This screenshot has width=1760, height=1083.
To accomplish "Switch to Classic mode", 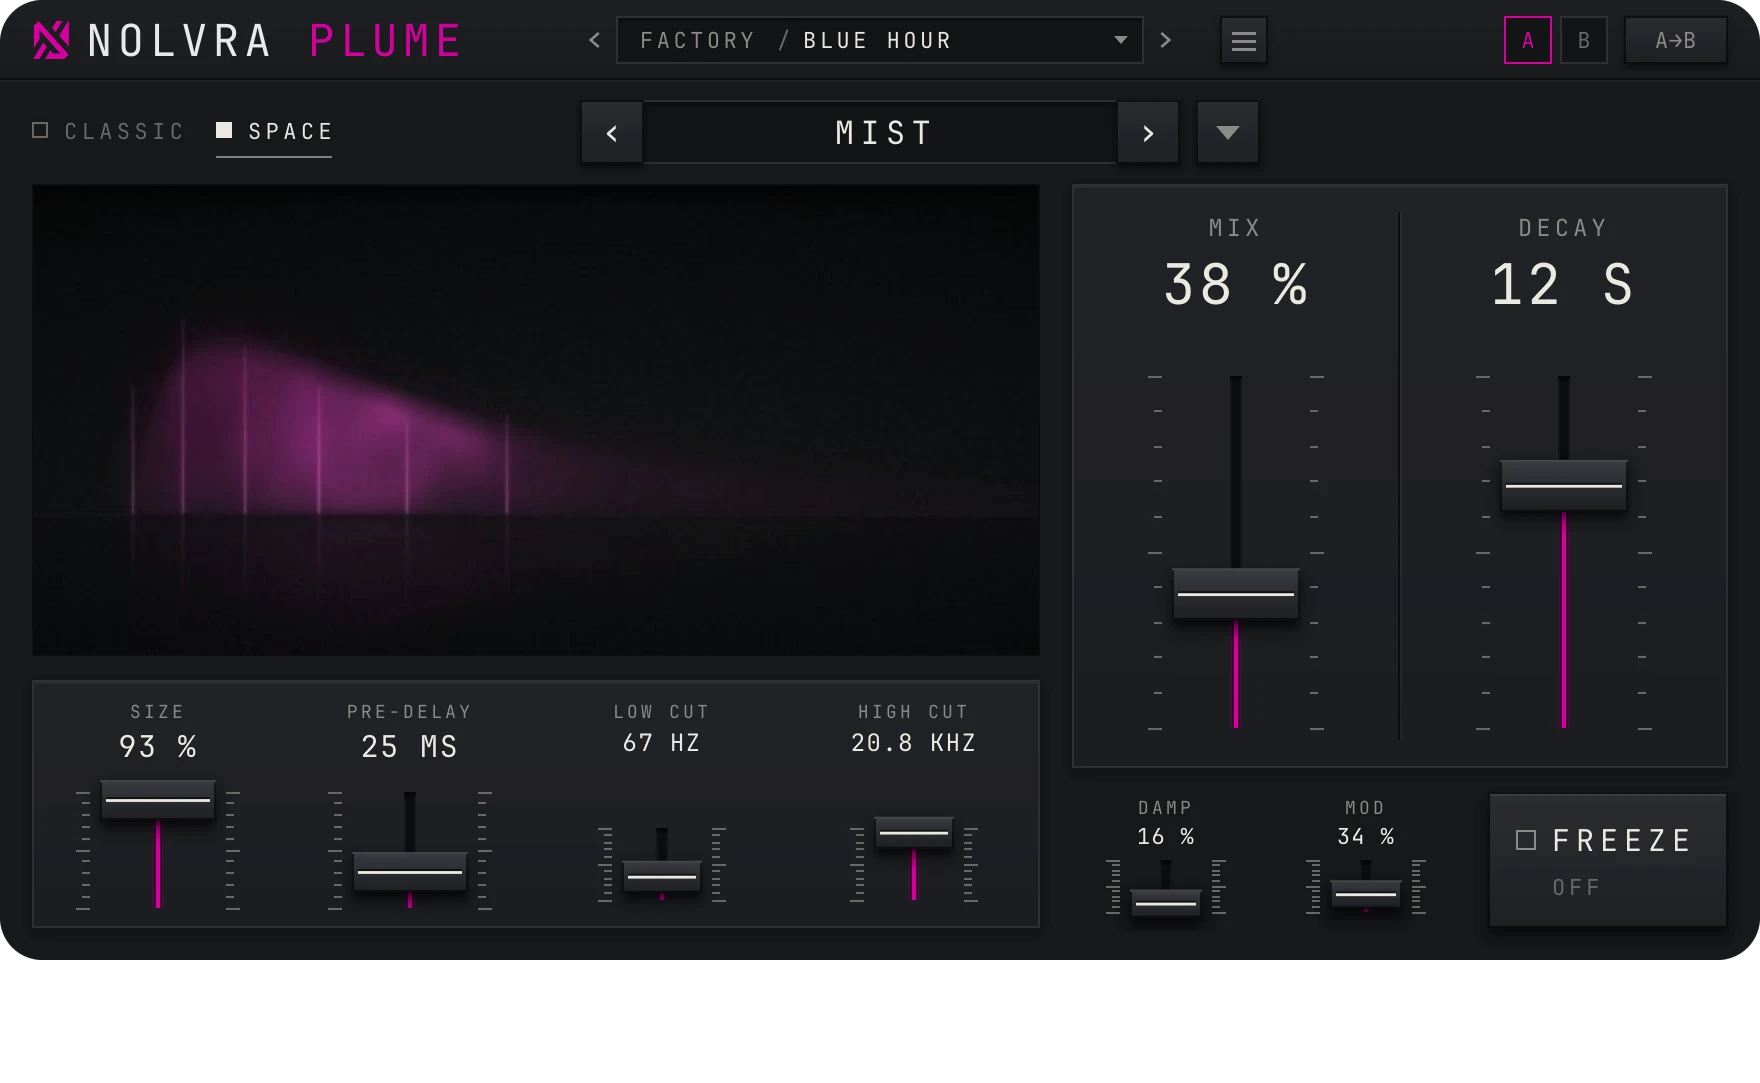I will click(108, 131).
